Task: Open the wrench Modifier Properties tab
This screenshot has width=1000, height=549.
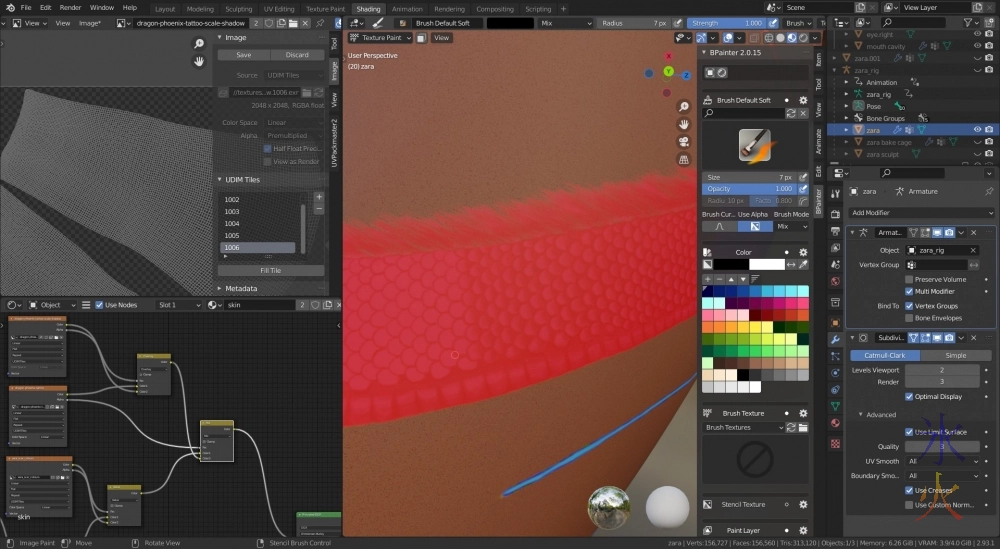Action: coord(835,341)
